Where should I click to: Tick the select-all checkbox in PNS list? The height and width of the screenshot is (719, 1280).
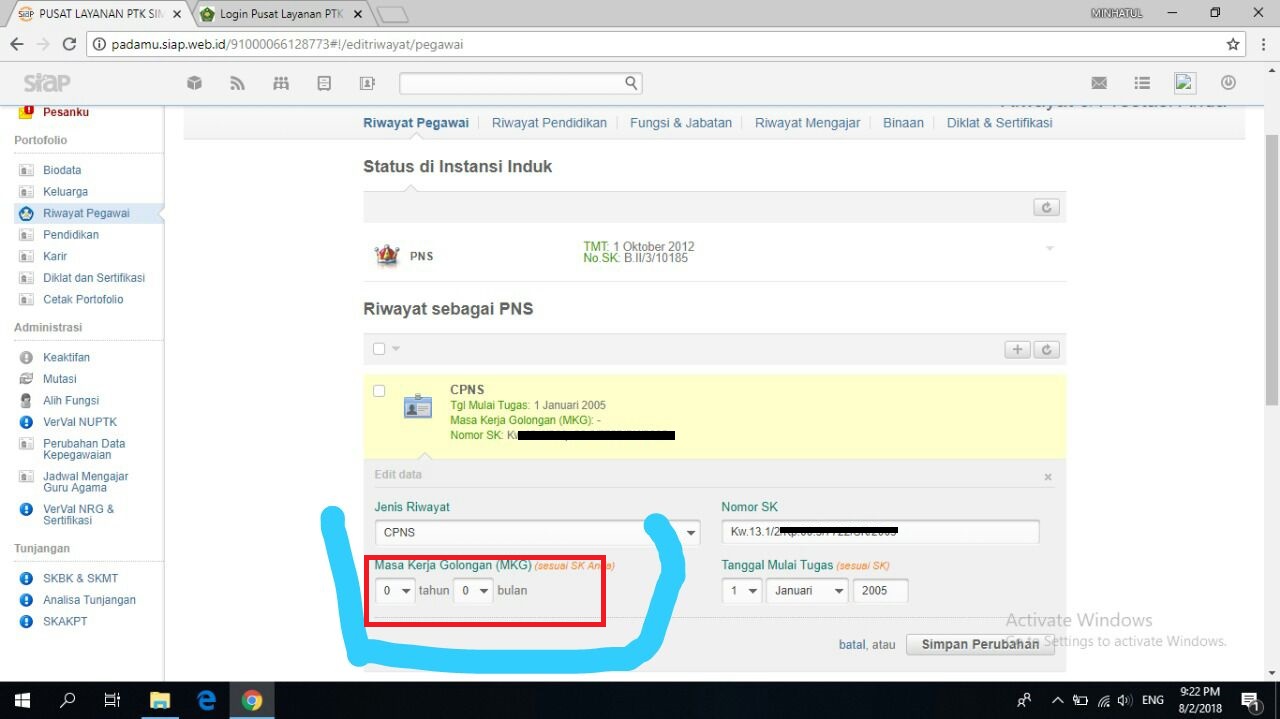coord(379,349)
